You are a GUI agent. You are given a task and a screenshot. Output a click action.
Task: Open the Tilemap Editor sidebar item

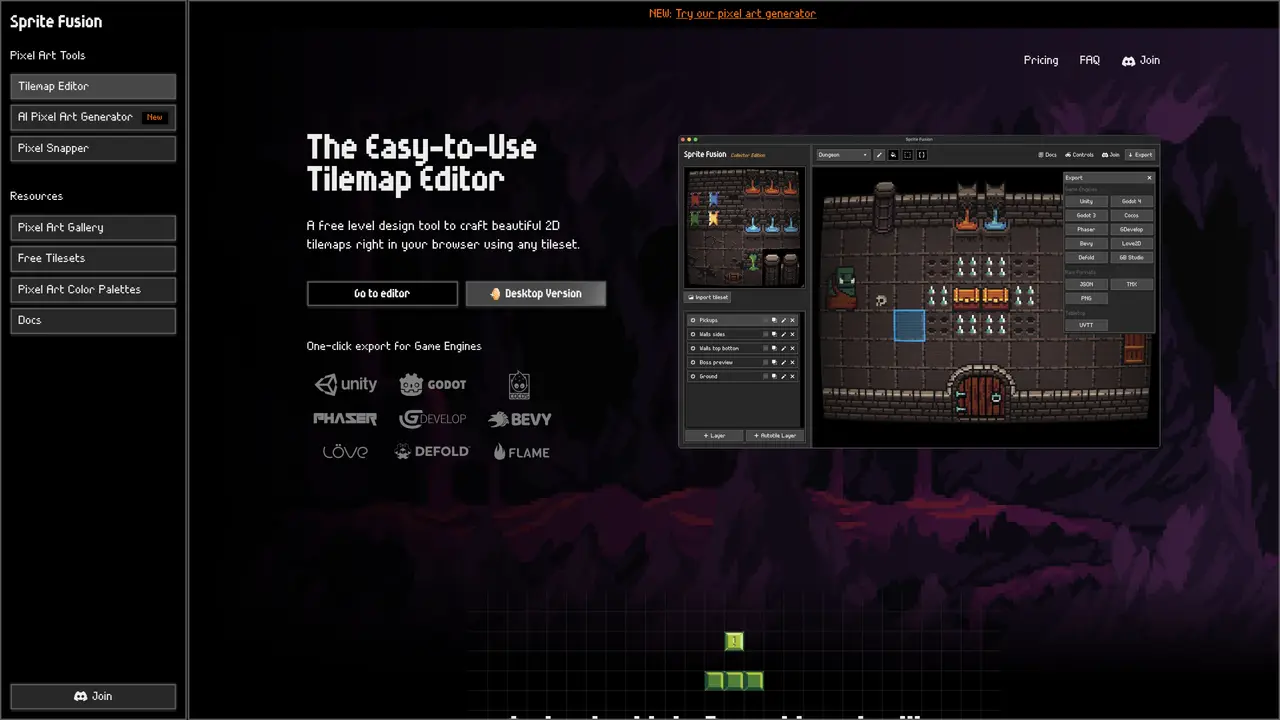[93, 86]
